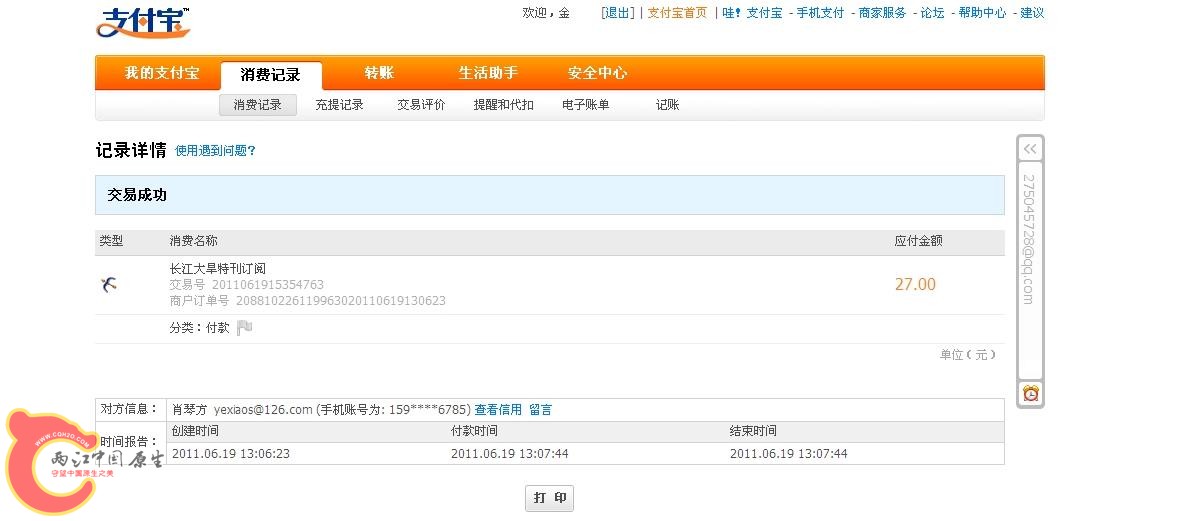Click the transaction type bird icon
The width and height of the screenshot is (1186, 521).
point(110,285)
